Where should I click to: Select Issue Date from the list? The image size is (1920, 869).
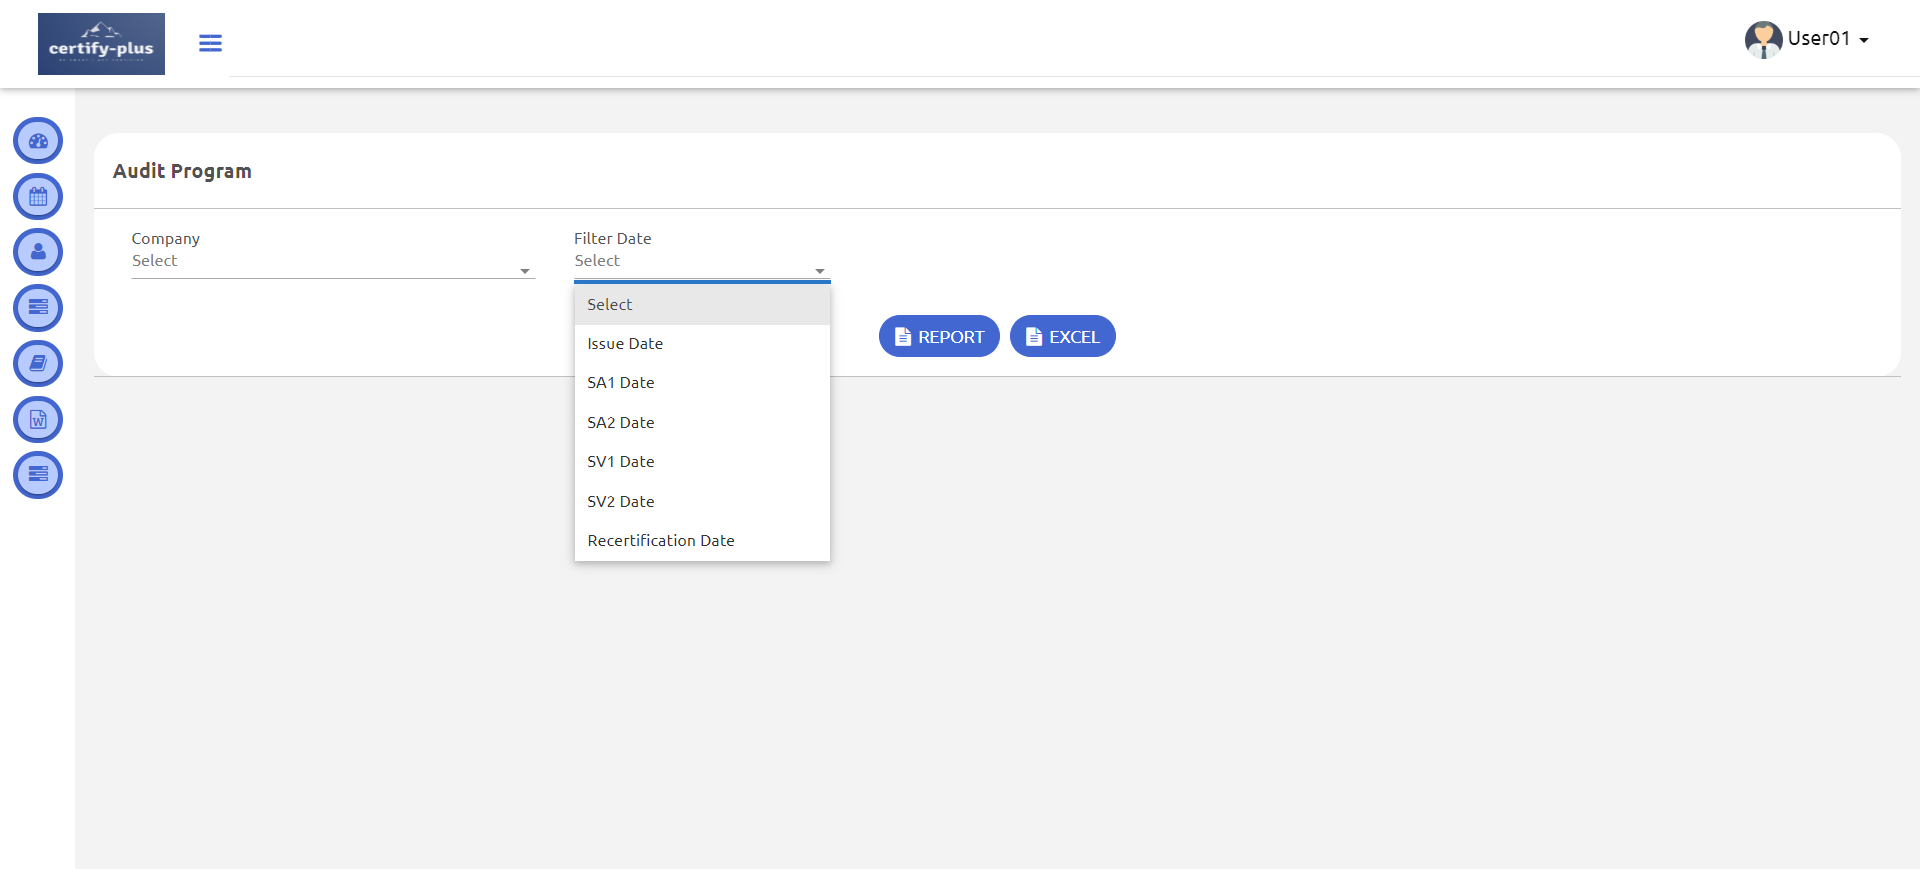(x=625, y=344)
